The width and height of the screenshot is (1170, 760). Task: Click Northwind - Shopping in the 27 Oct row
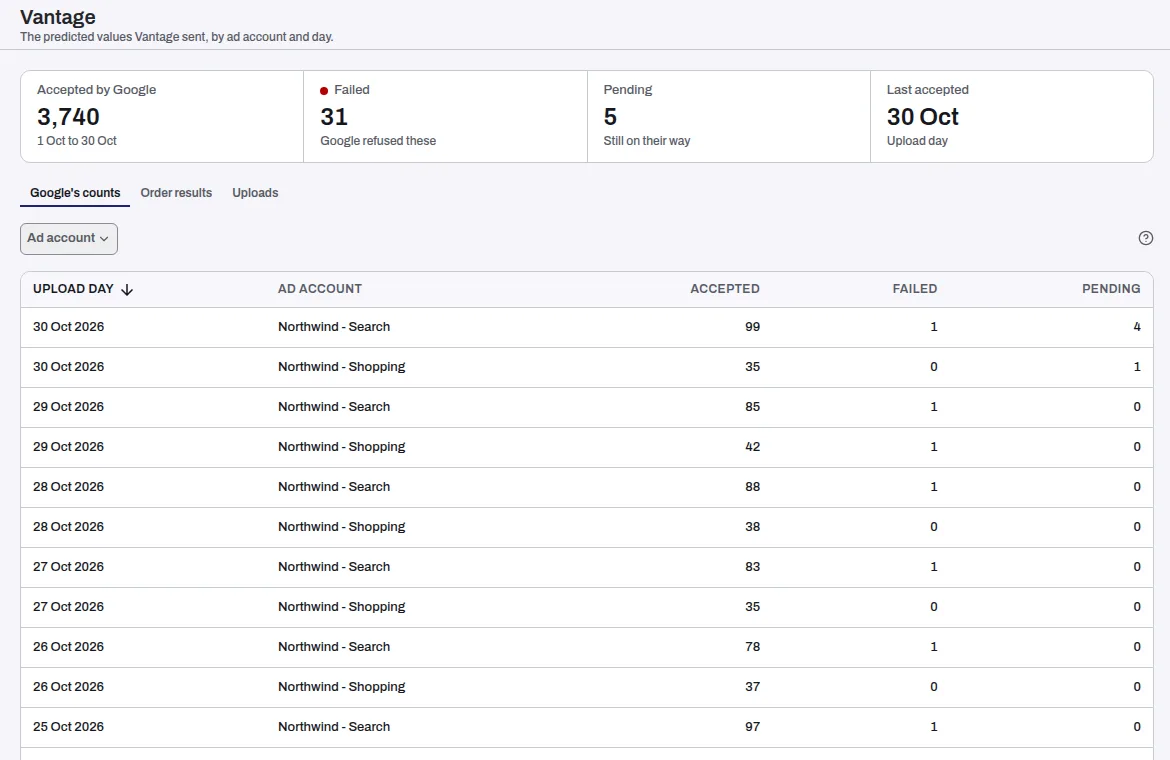click(x=342, y=606)
